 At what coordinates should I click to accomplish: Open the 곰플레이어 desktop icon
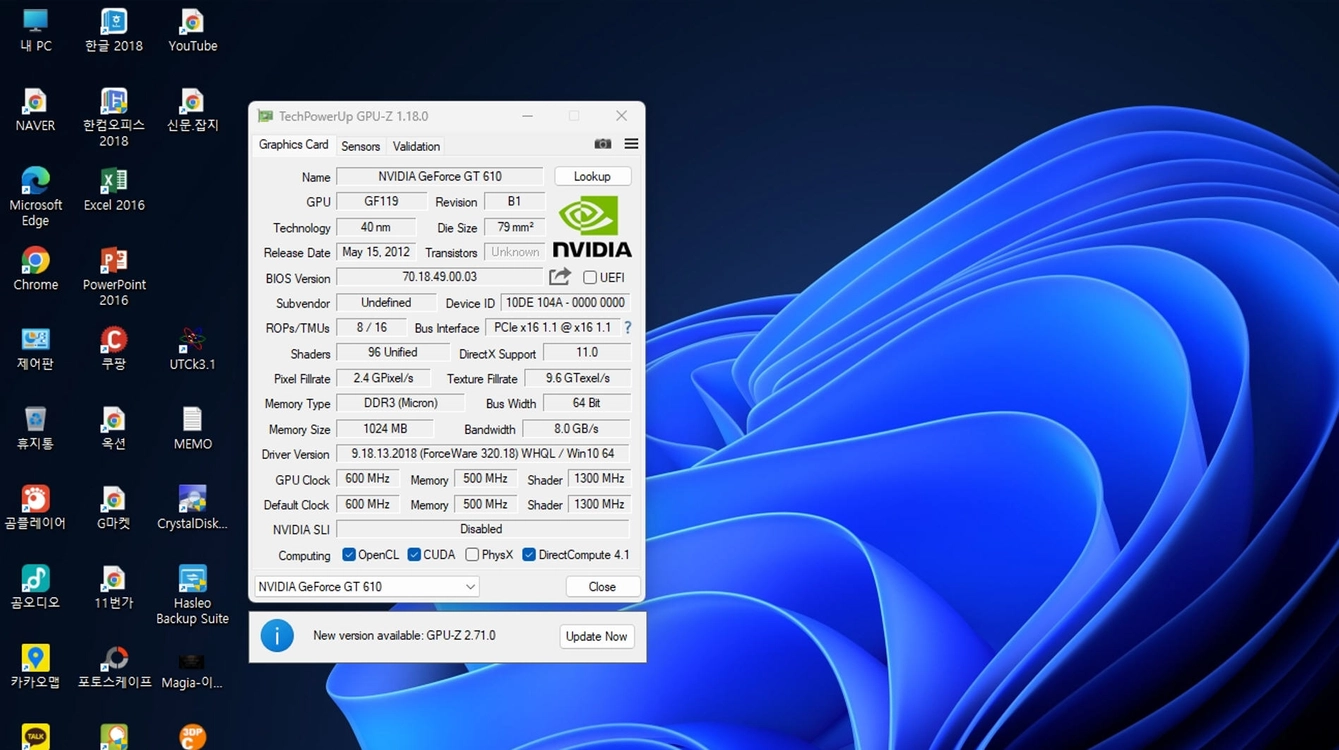[x=35, y=507]
